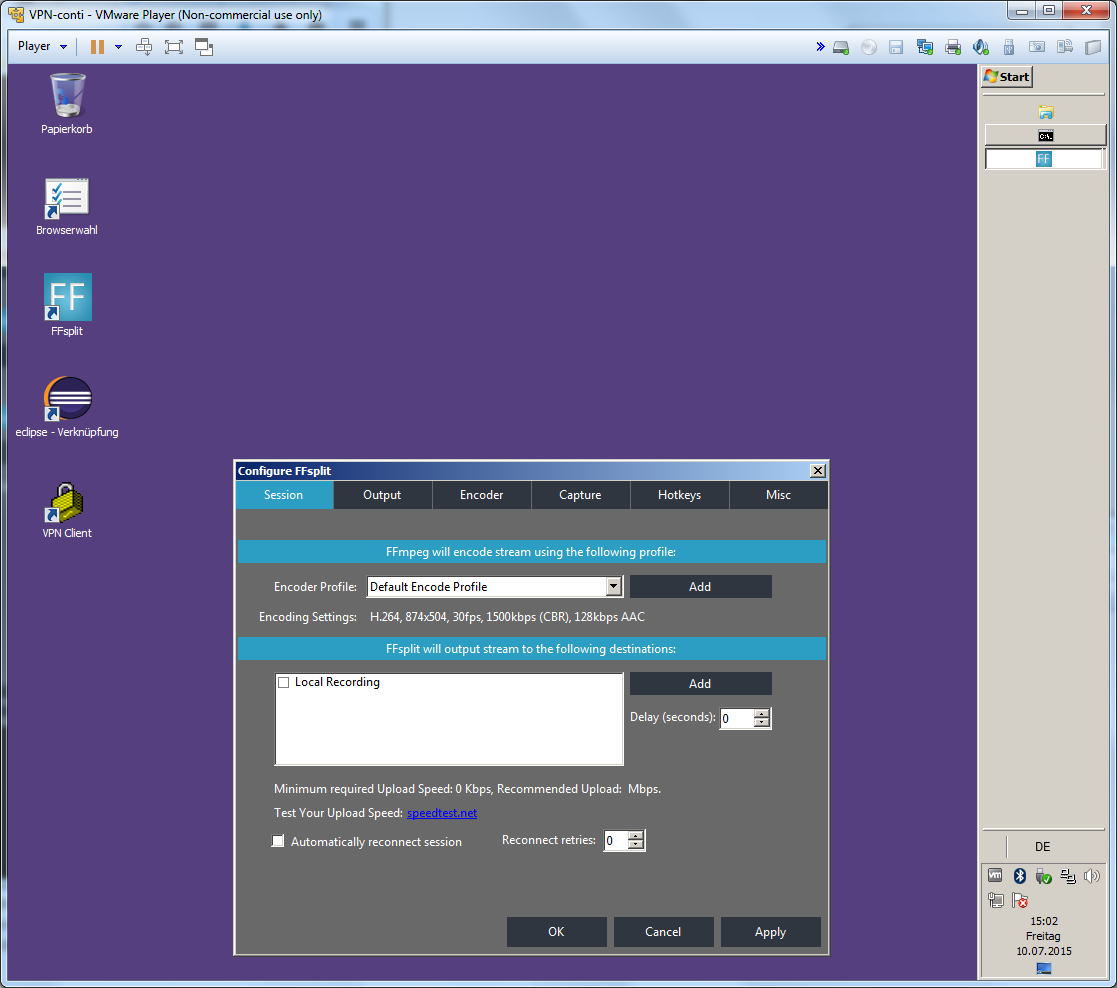
Task: Click the Action Center flag tray icon
Action: (1019, 900)
